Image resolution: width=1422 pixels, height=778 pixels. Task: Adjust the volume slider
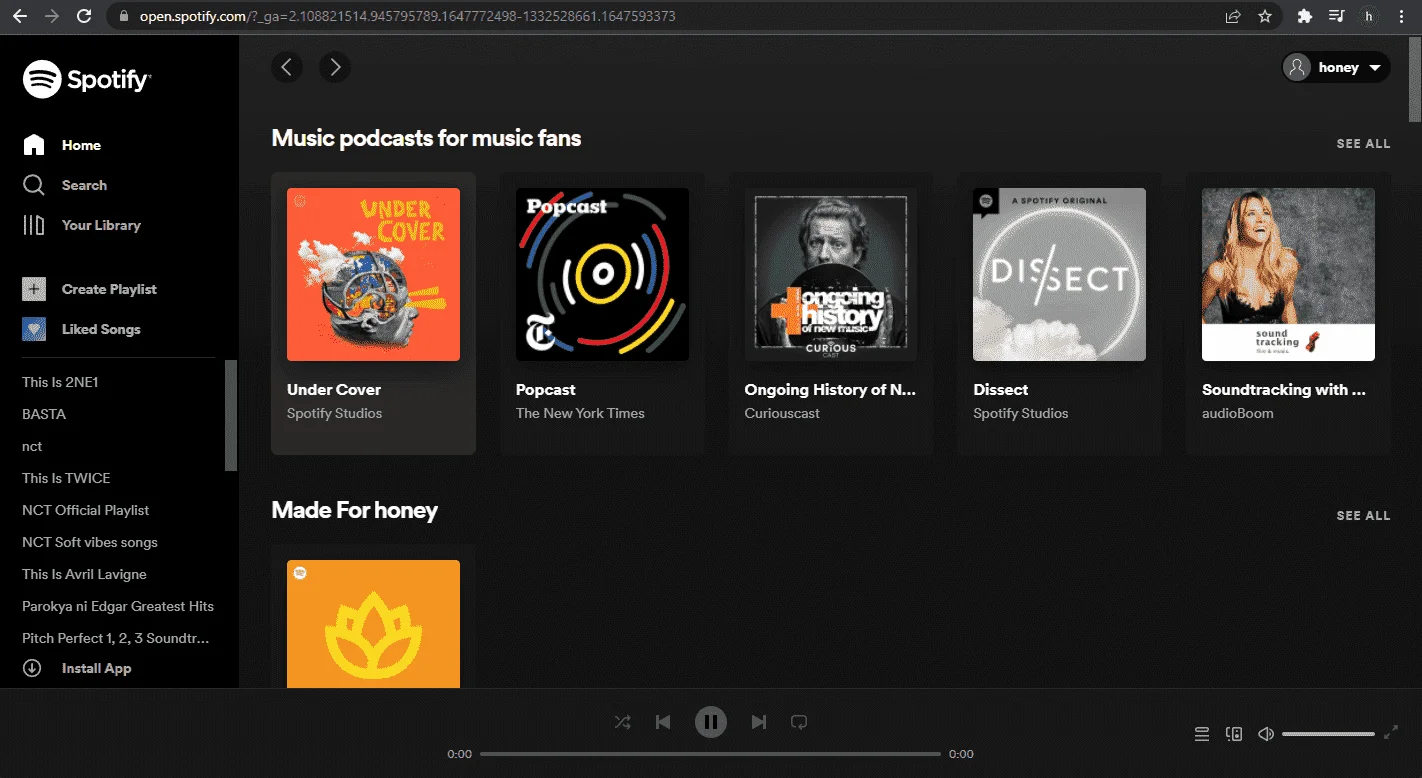[1328, 734]
